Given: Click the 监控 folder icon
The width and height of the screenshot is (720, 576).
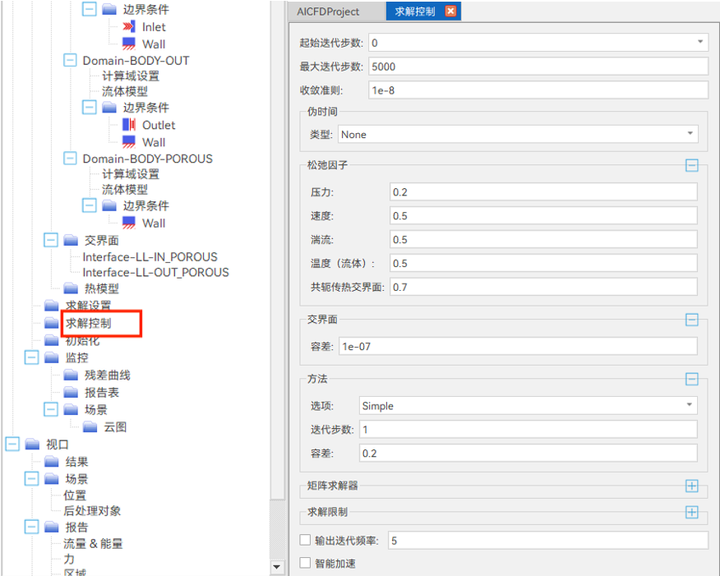Looking at the screenshot, I should point(51,358).
